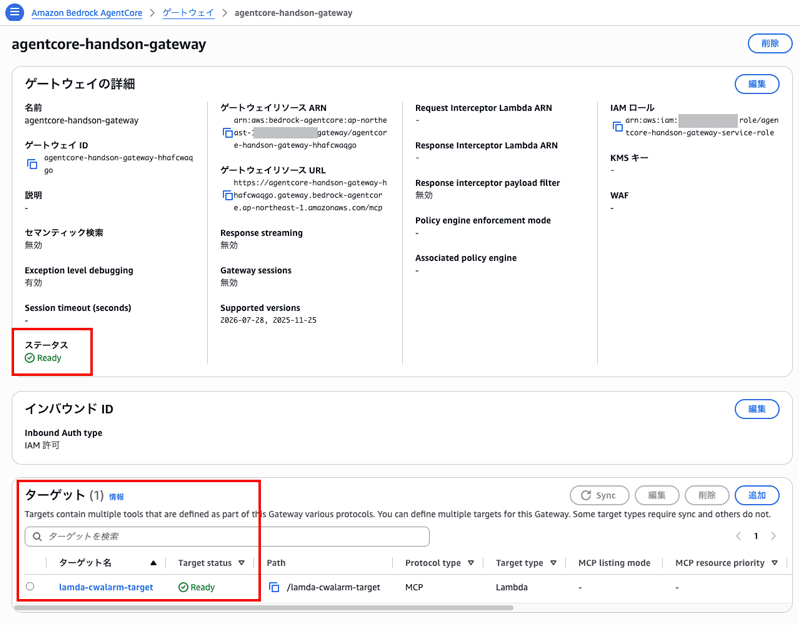Copy the gateway ID value
800x625 pixels.
(32, 164)
